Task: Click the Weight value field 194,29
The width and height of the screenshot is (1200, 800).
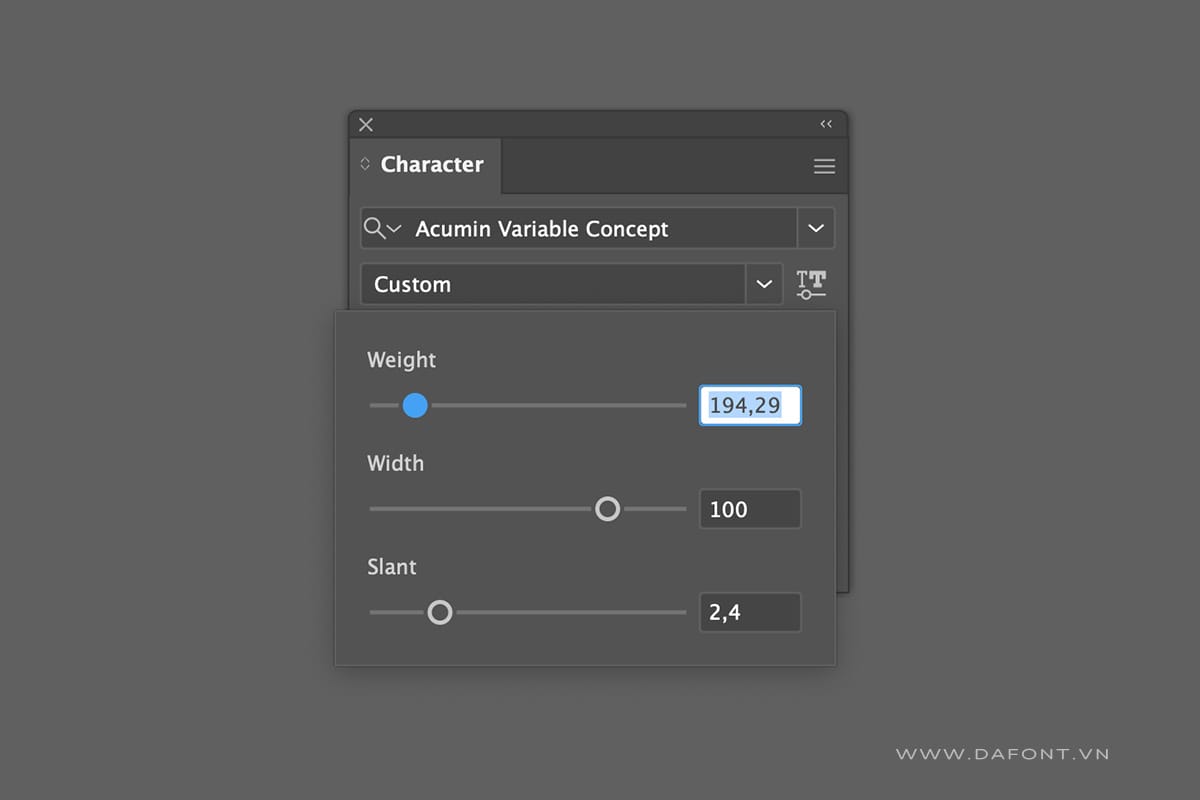Action: click(x=750, y=405)
